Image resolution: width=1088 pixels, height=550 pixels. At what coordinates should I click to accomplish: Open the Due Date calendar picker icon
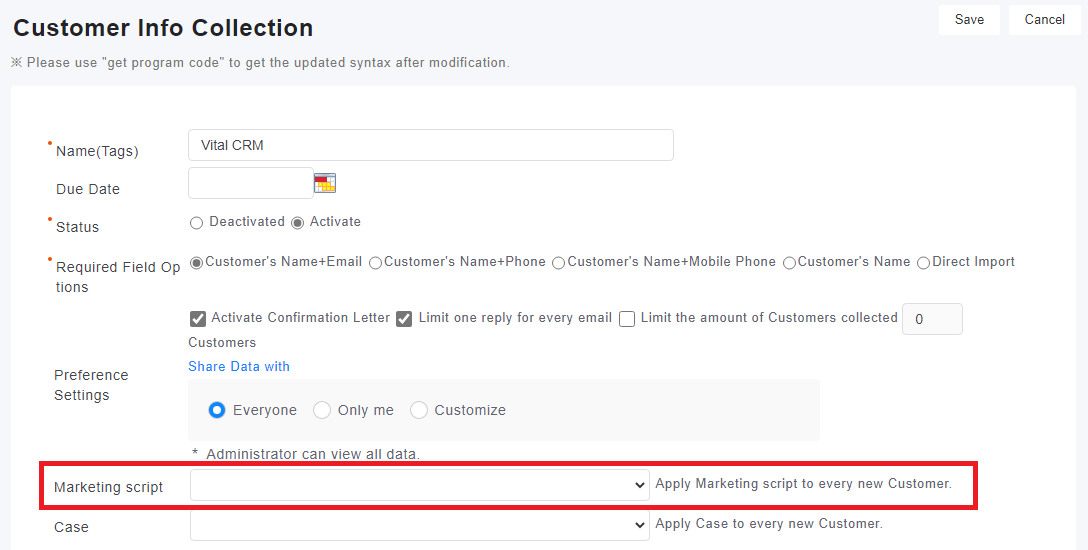point(325,183)
